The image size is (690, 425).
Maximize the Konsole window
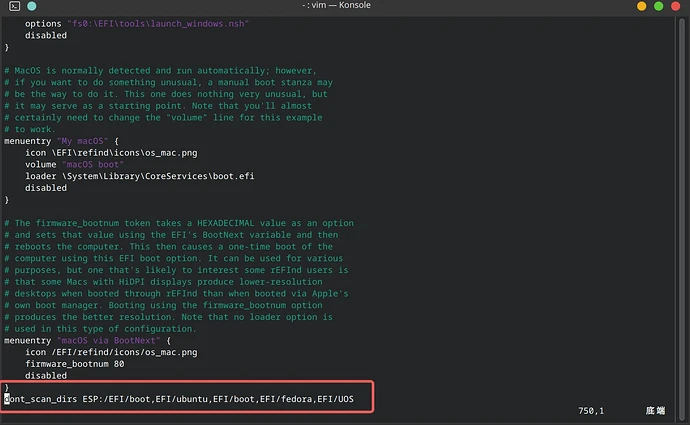coord(656,9)
